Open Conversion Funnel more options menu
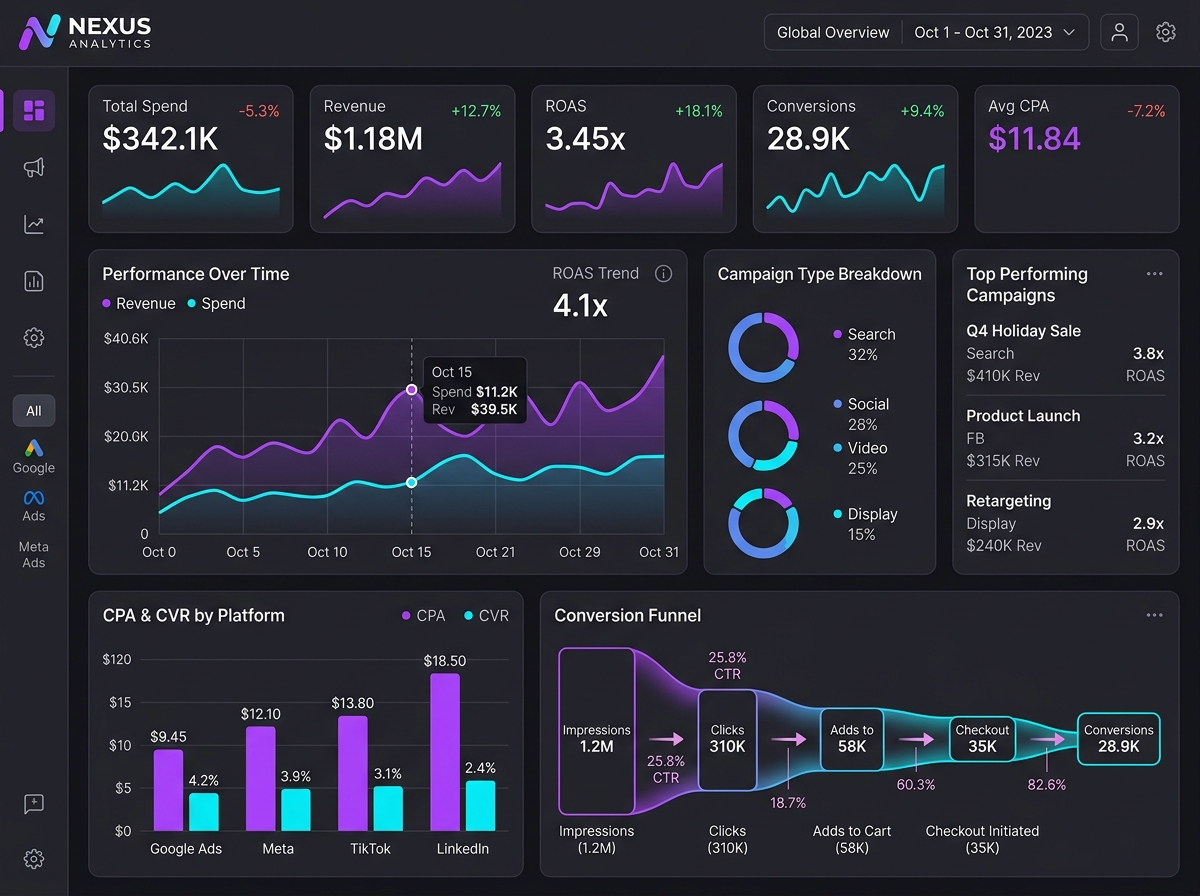The height and width of the screenshot is (896, 1200). point(1155,615)
